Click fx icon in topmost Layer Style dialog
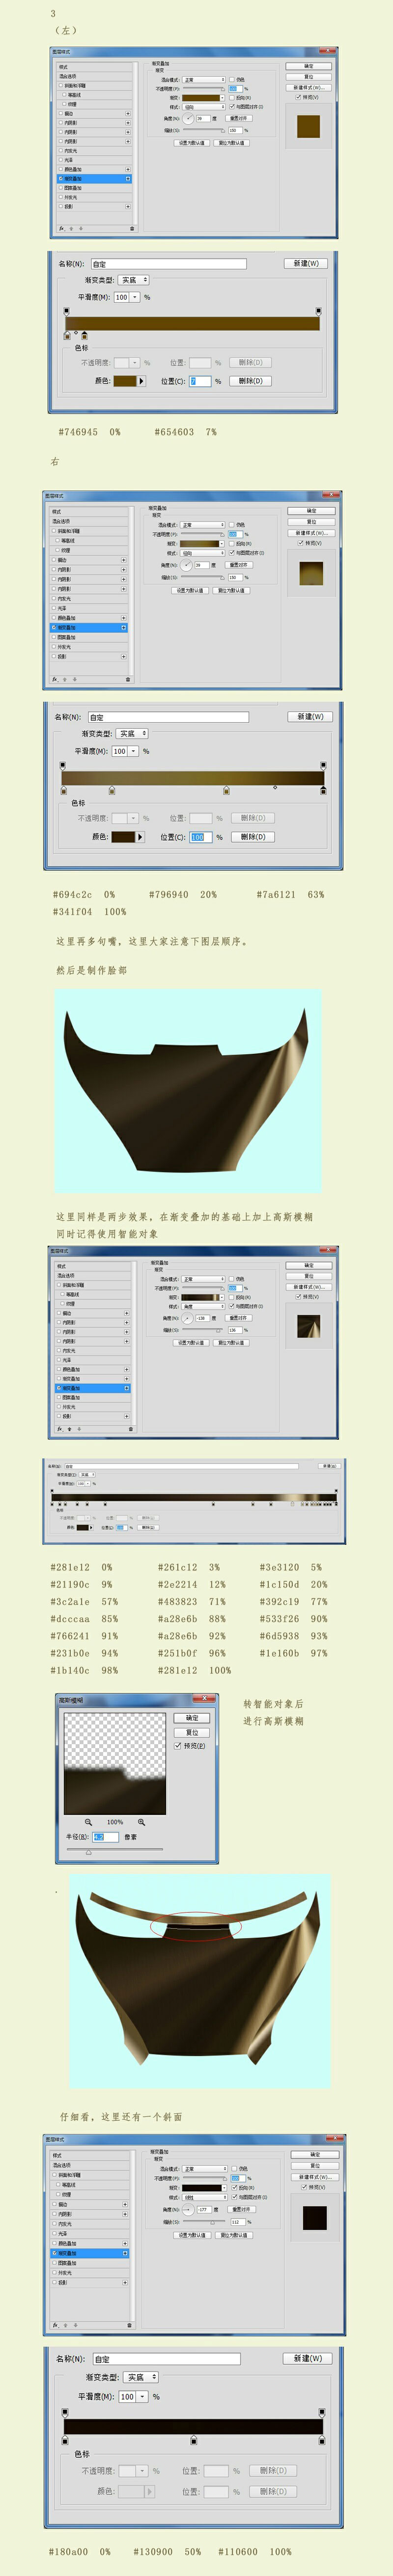This screenshot has height=2576, width=393. coord(62,228)
